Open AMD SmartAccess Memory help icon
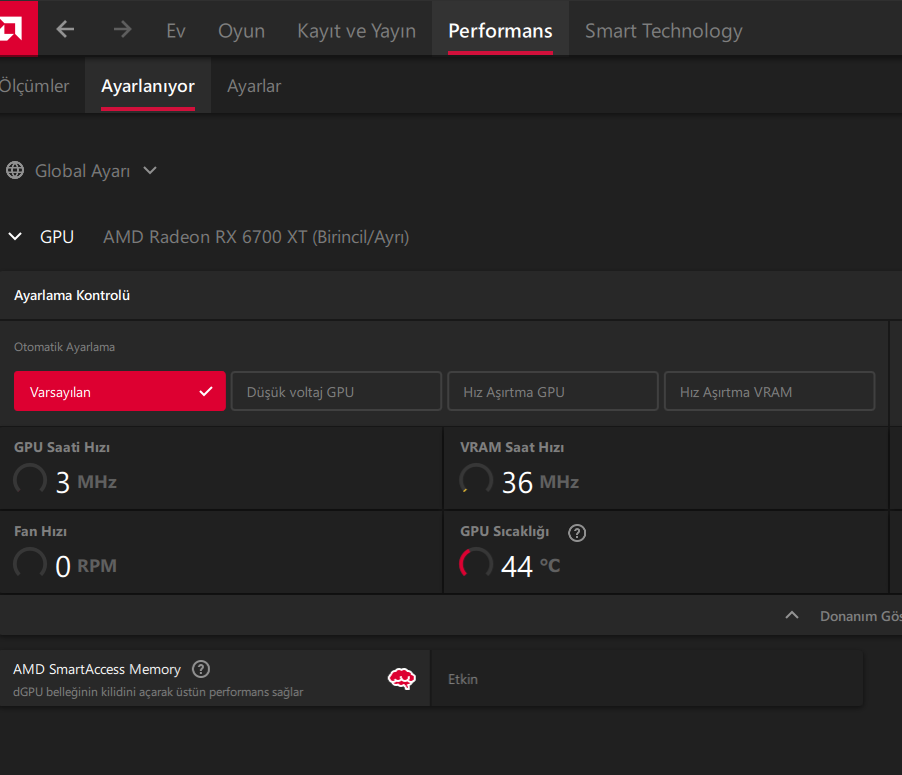 (201, 669)
